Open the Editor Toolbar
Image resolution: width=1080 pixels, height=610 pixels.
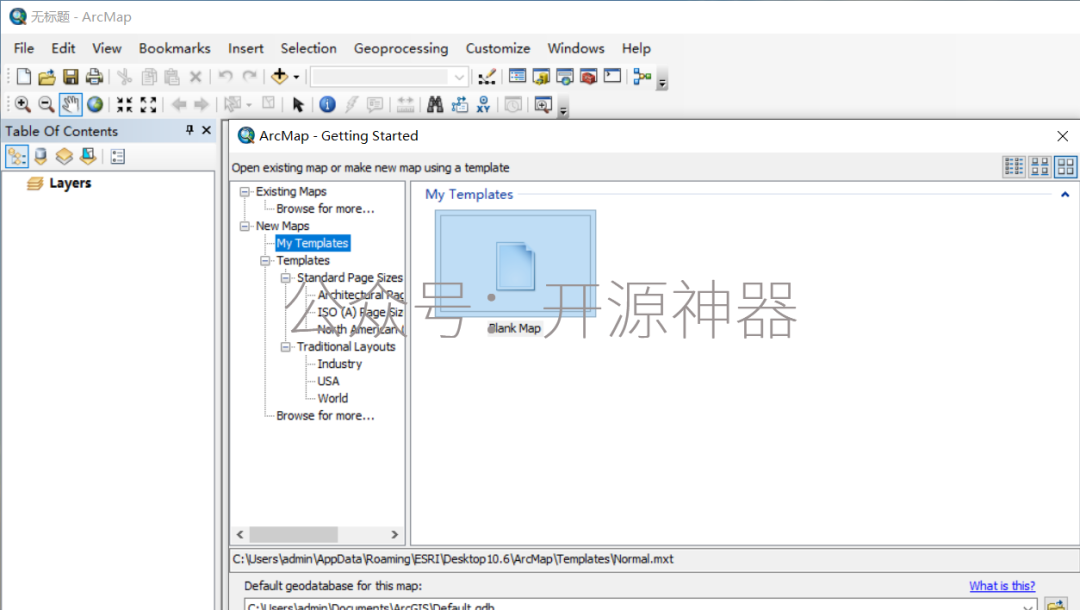point(487,76)
